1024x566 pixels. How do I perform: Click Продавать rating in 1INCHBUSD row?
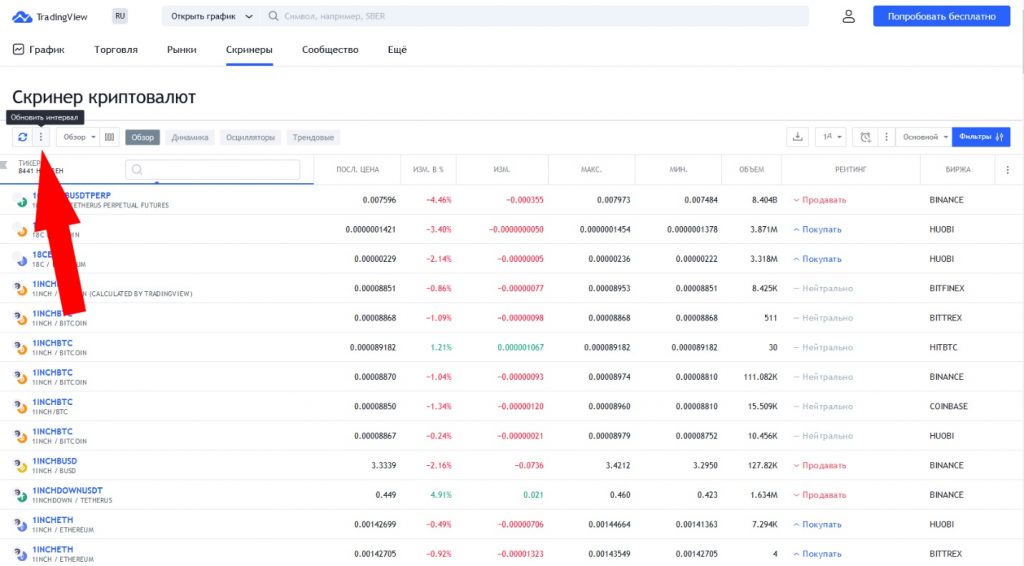tap(820, 465)
